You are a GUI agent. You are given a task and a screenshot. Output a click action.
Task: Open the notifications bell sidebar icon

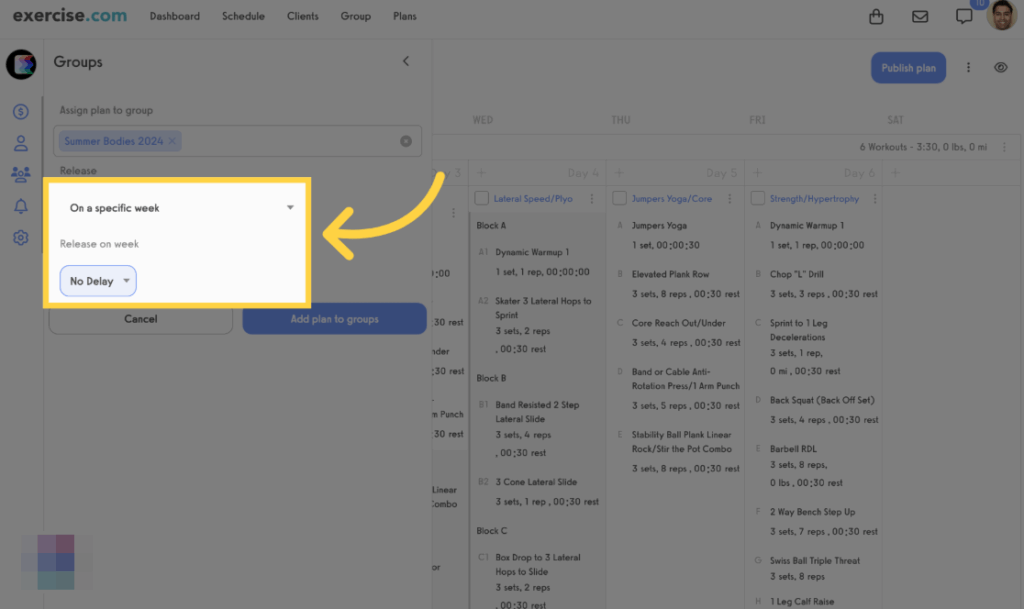pos(20,206)
